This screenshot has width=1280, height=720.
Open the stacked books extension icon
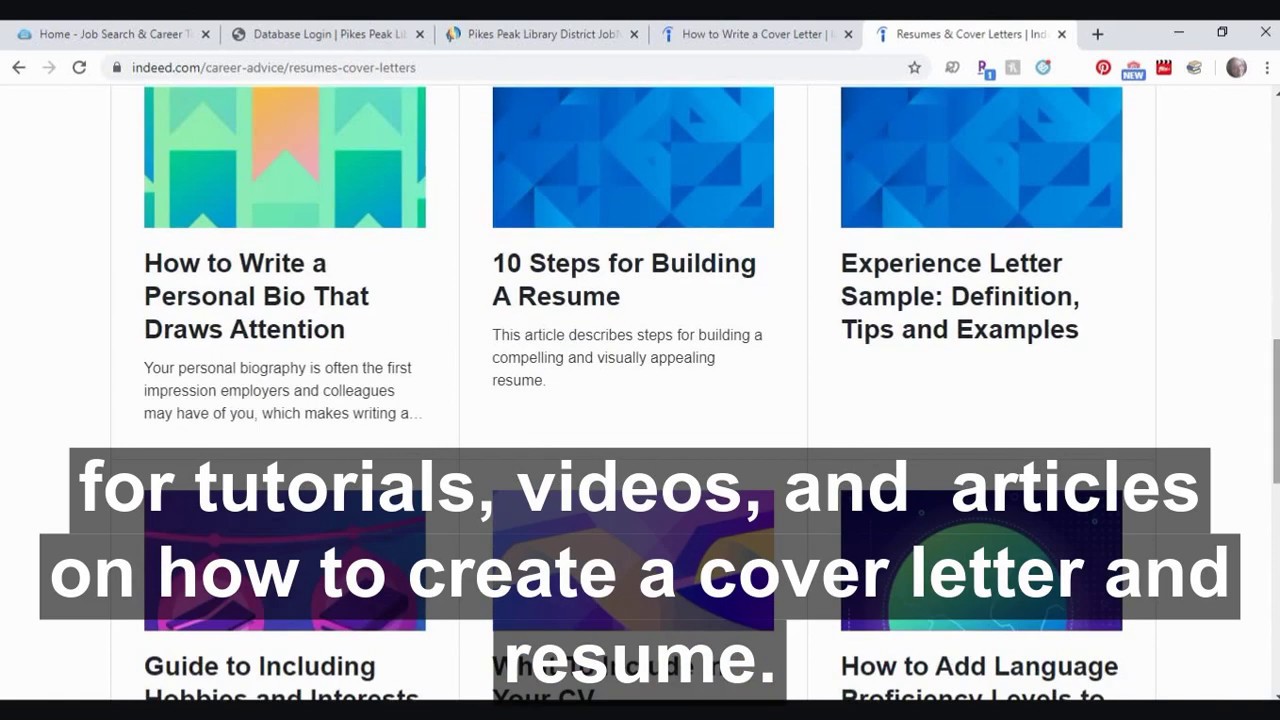coord(1194,67)
